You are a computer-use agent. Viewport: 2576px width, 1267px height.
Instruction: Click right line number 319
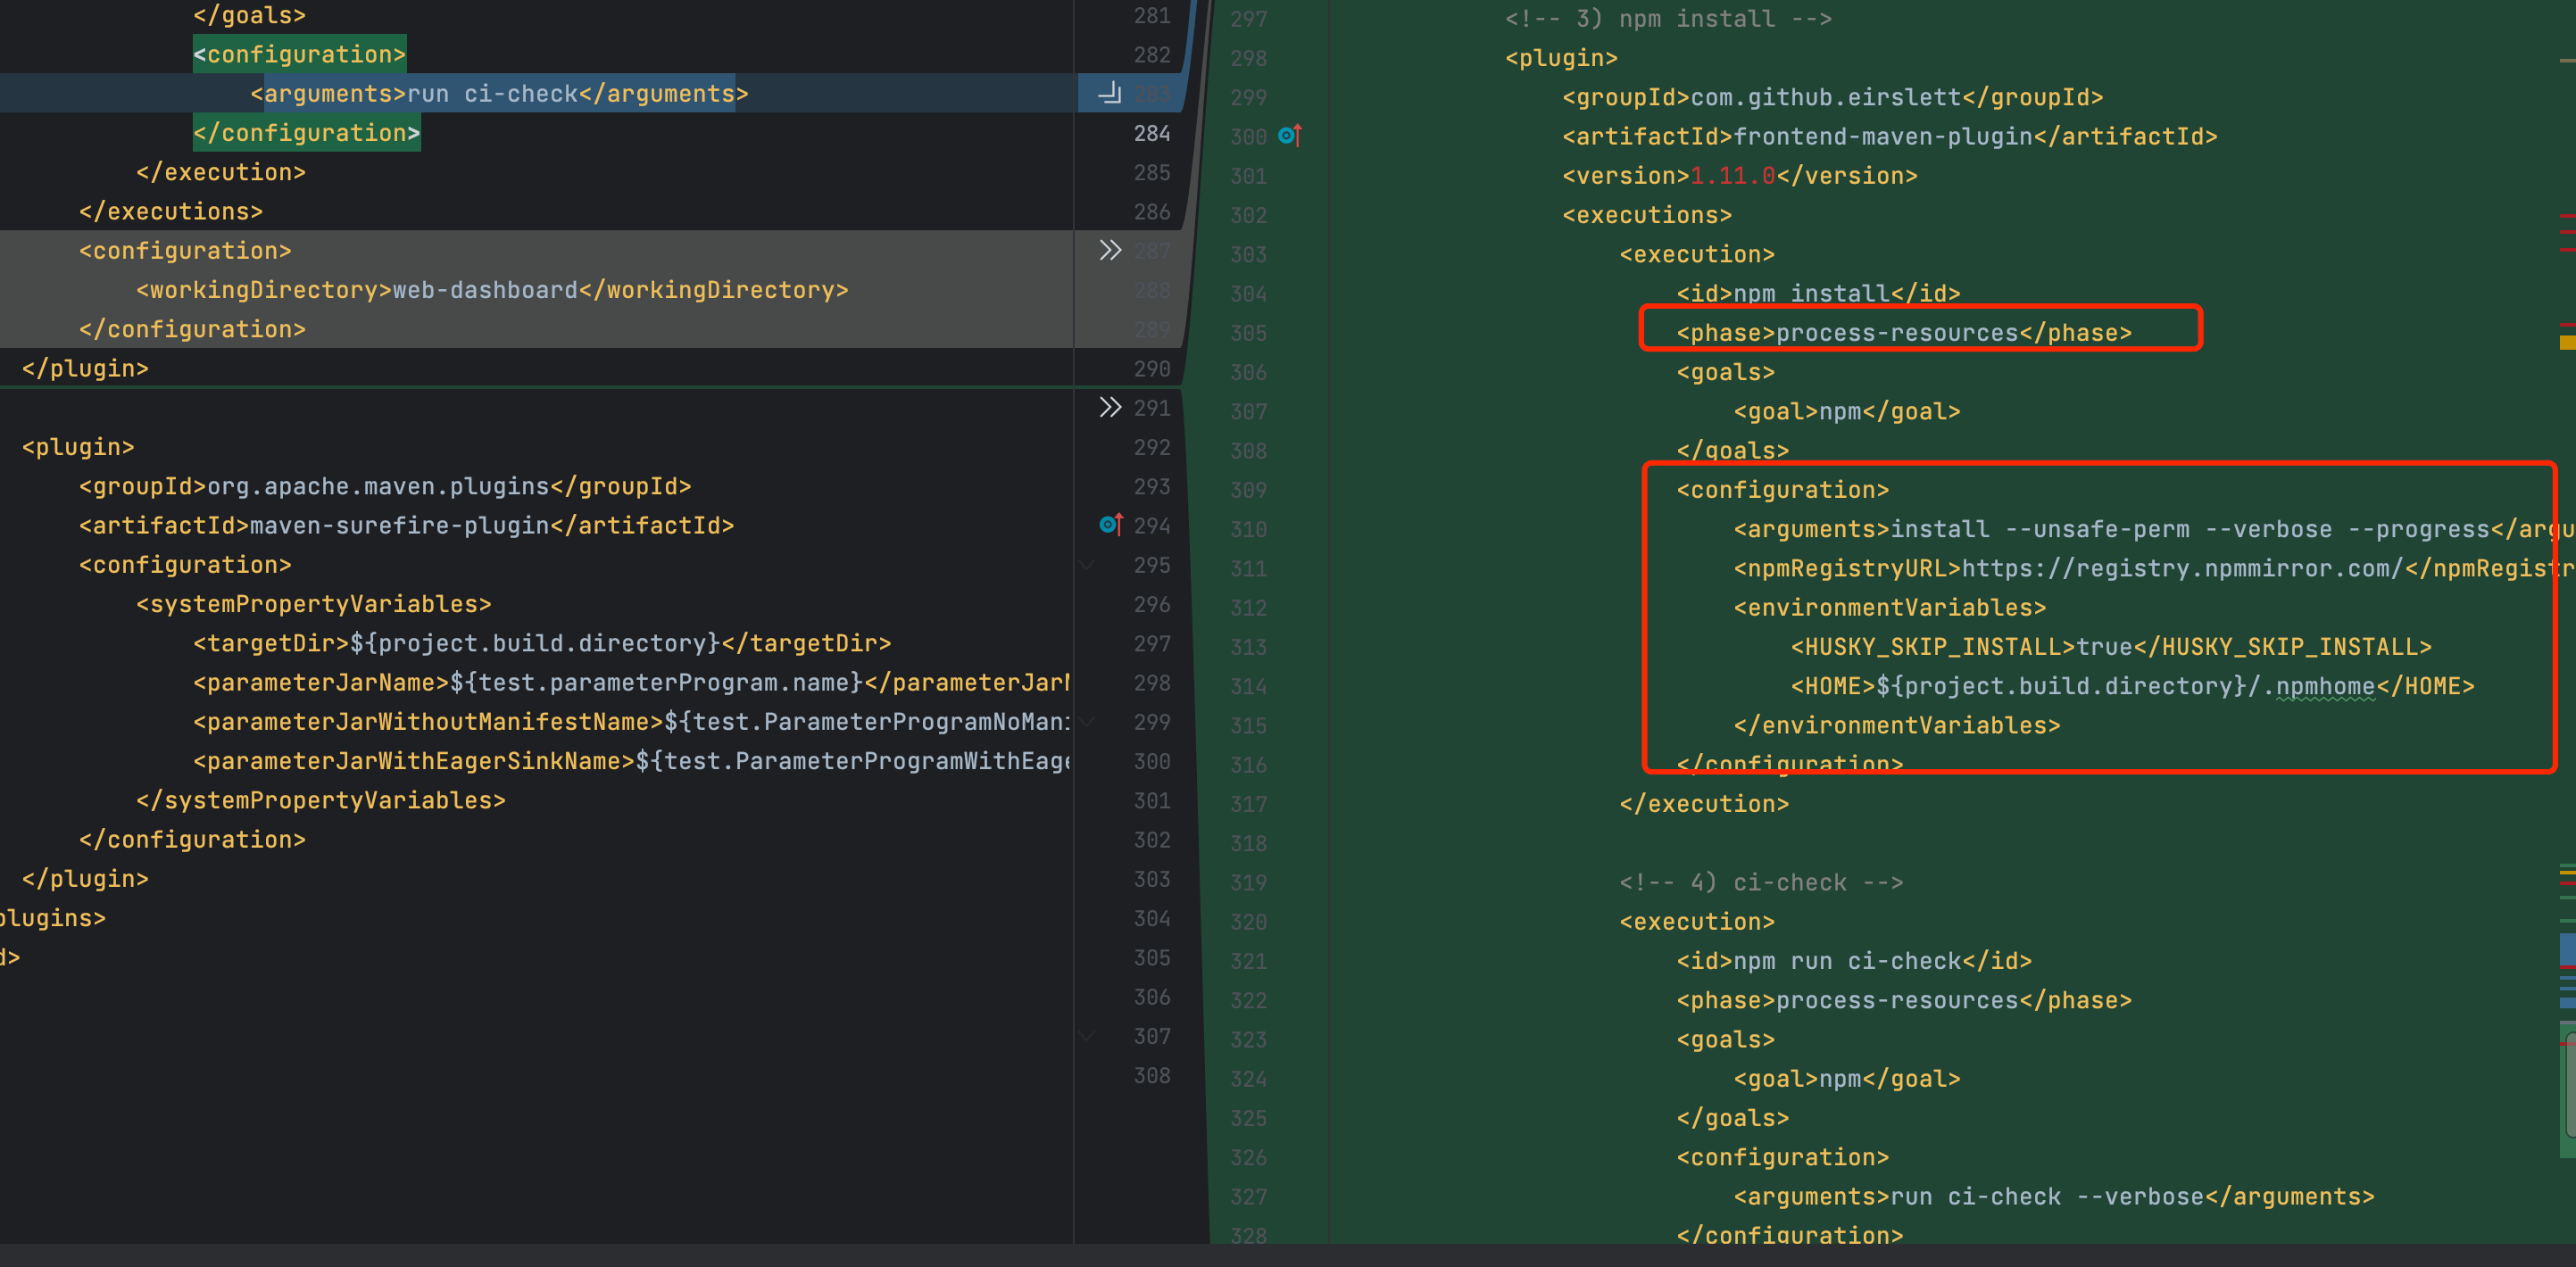[1248, 882]
